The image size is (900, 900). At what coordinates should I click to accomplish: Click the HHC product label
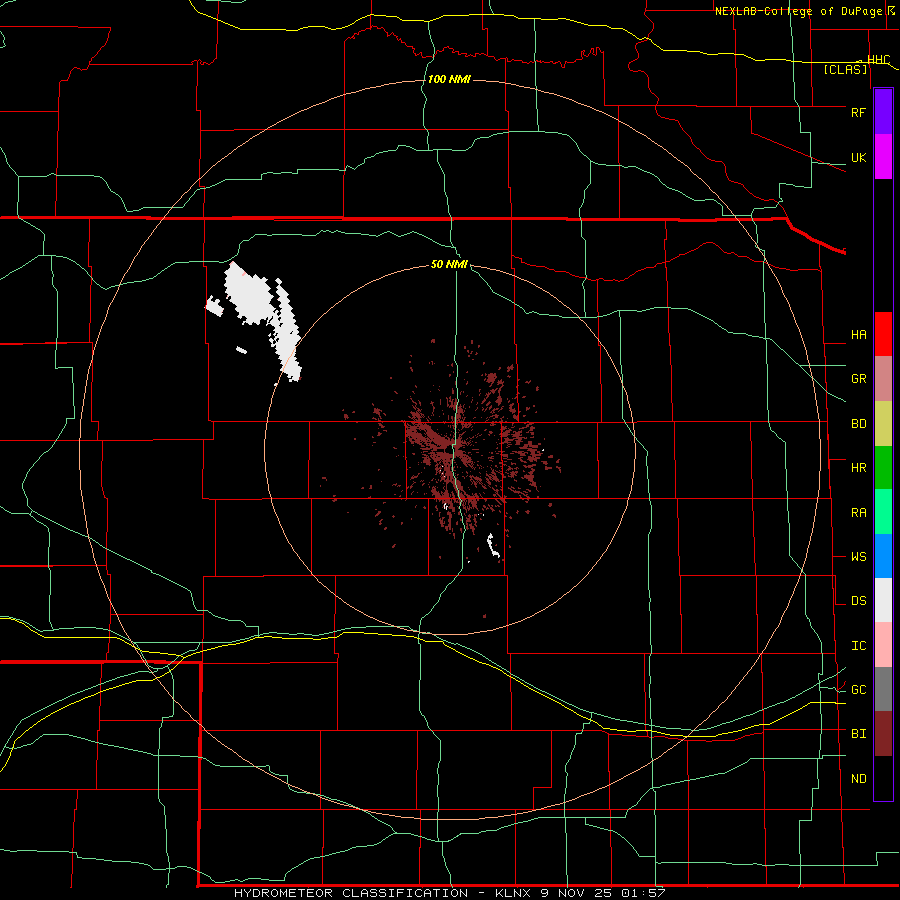(x=879, y=60)
